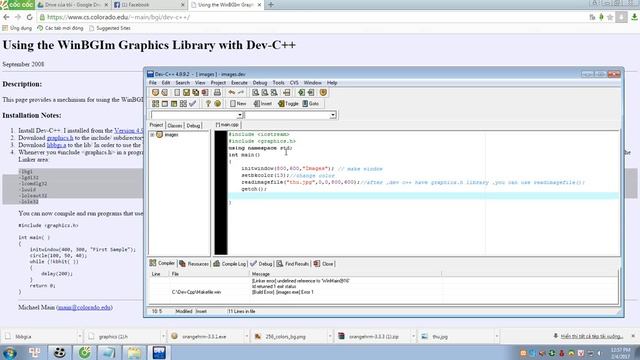The height and width of the screenshot is (360, 640).
Task: Switch to the Debug tab in left panel
Action: click(193, 126)
